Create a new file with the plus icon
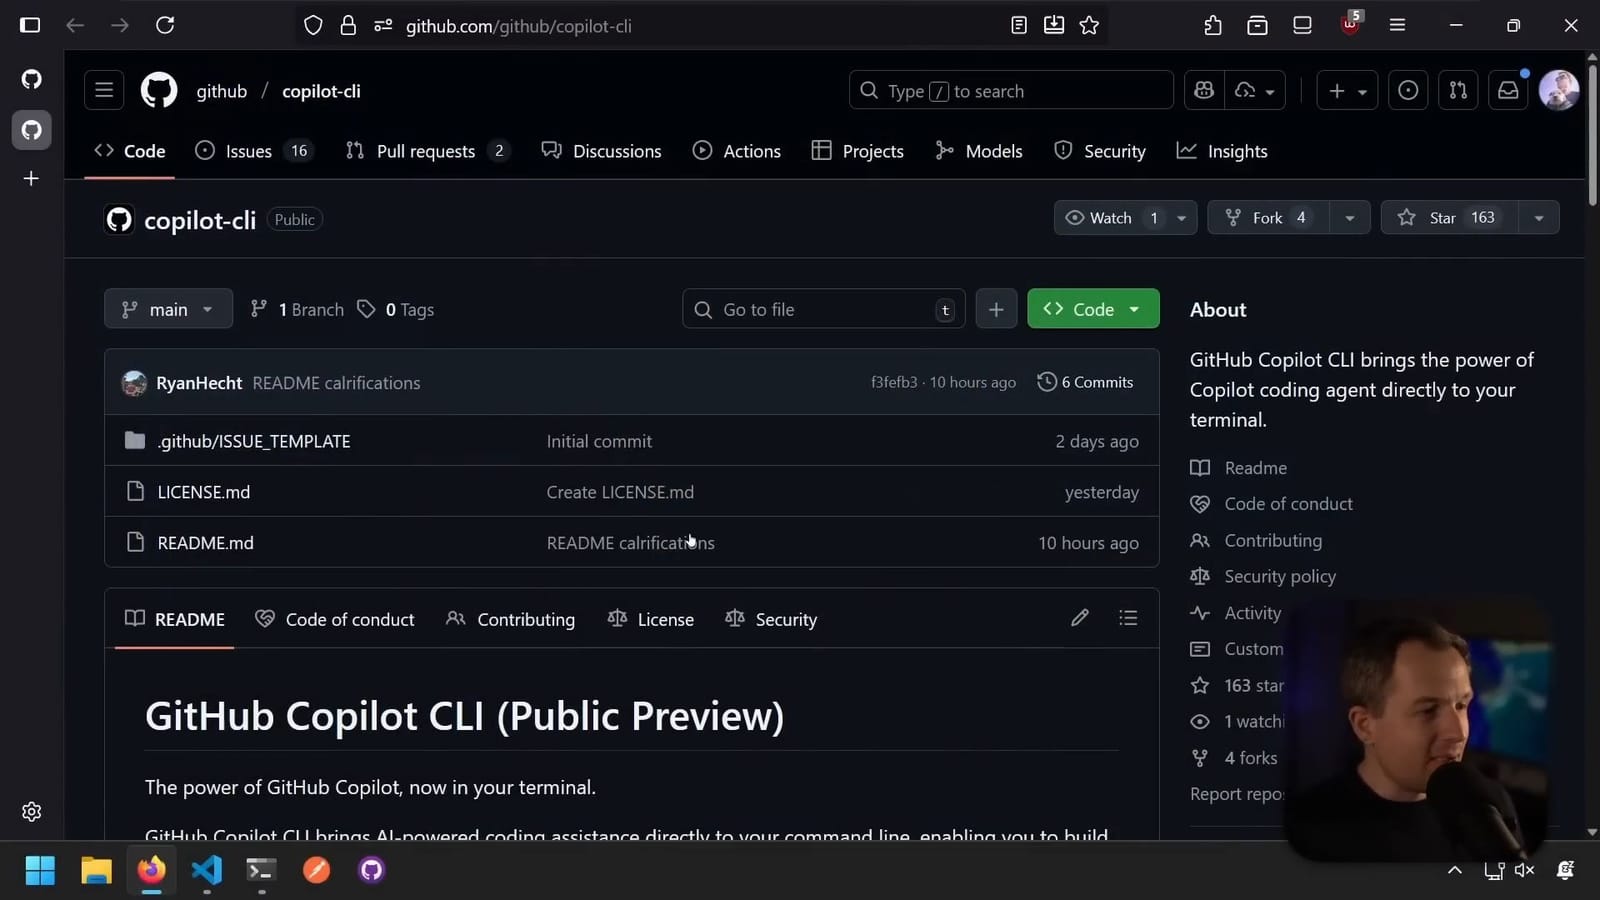This screenshot has height=900, width=1600. click(x=995, y=309)
